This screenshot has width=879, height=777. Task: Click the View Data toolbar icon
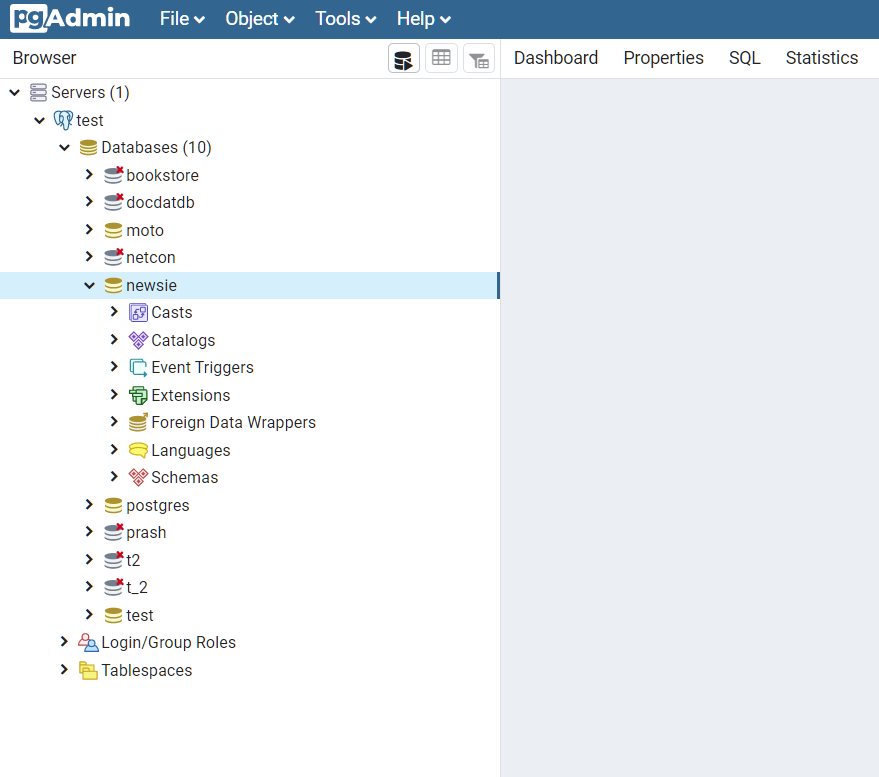point(440,58)
